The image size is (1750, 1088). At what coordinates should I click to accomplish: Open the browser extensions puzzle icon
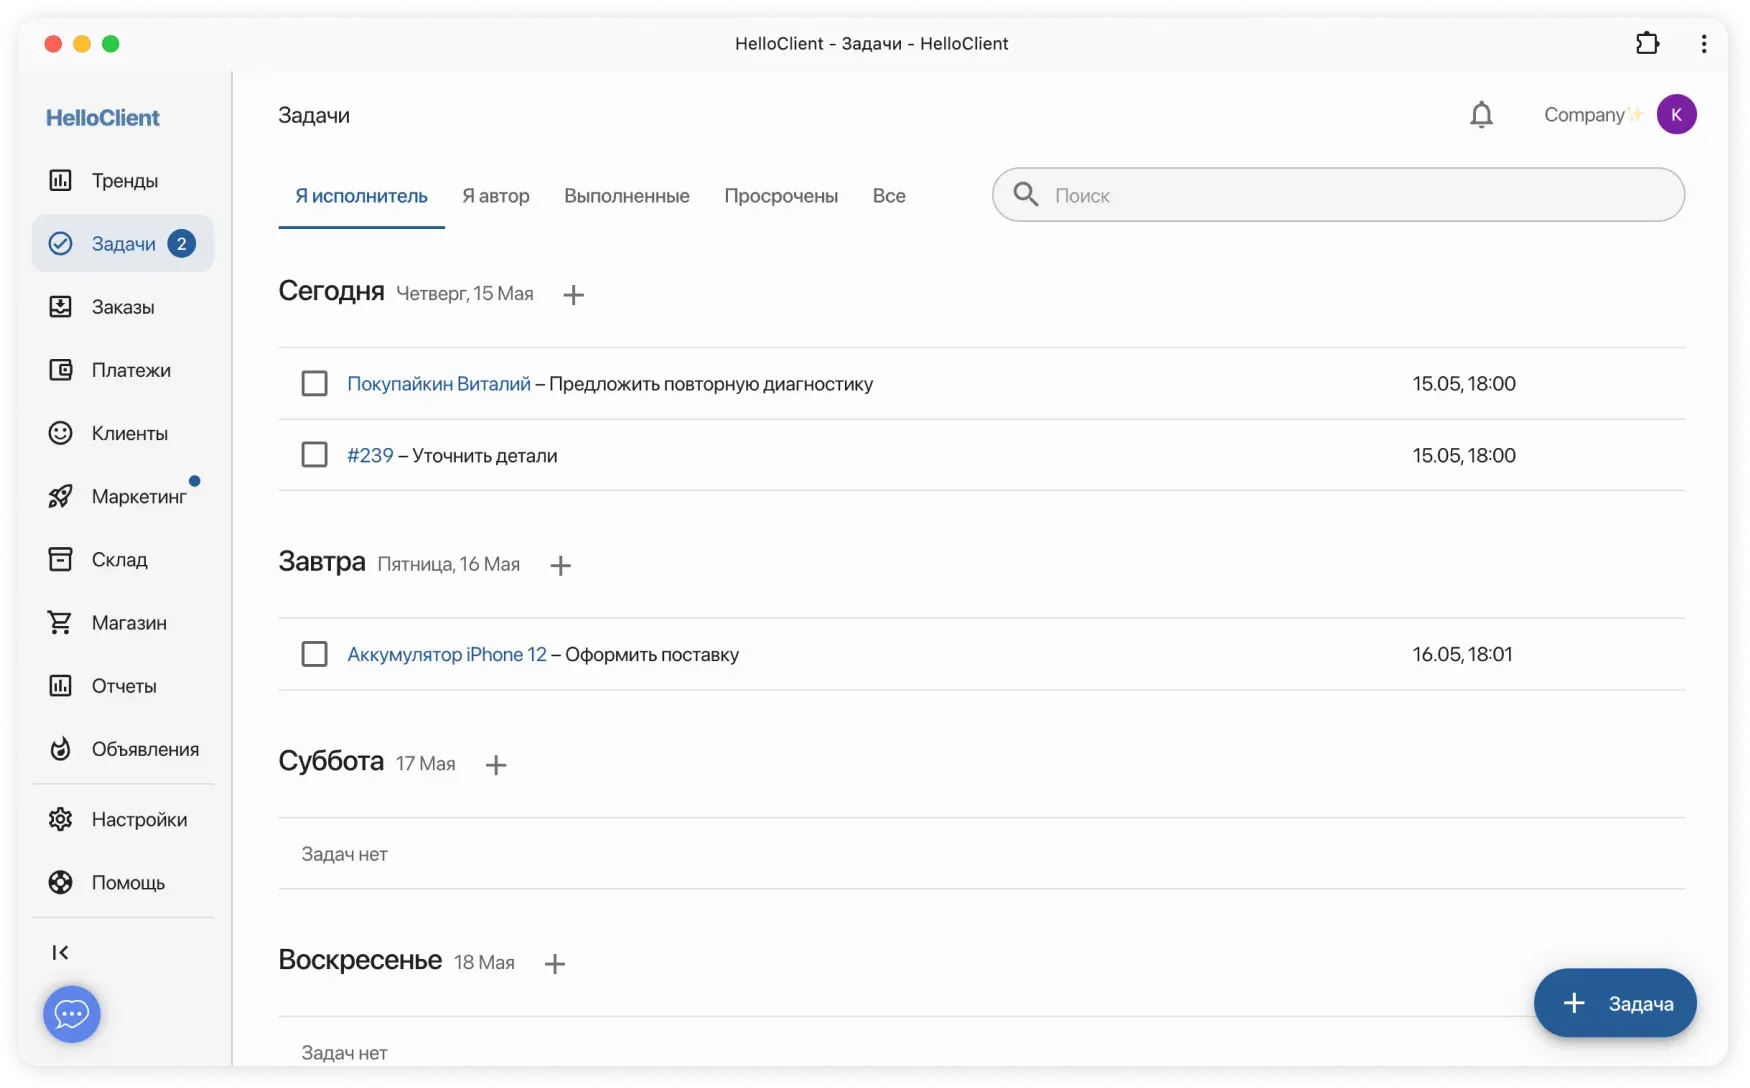coord(1647,43)
